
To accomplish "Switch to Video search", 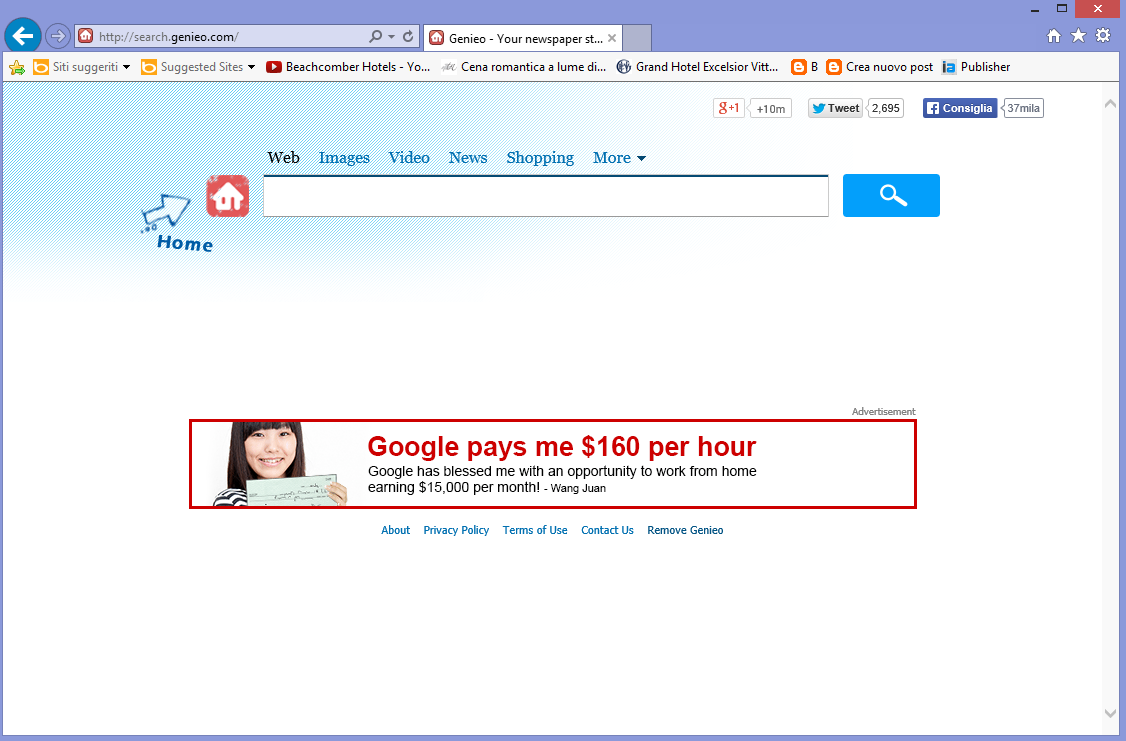I will click(409, 157).
